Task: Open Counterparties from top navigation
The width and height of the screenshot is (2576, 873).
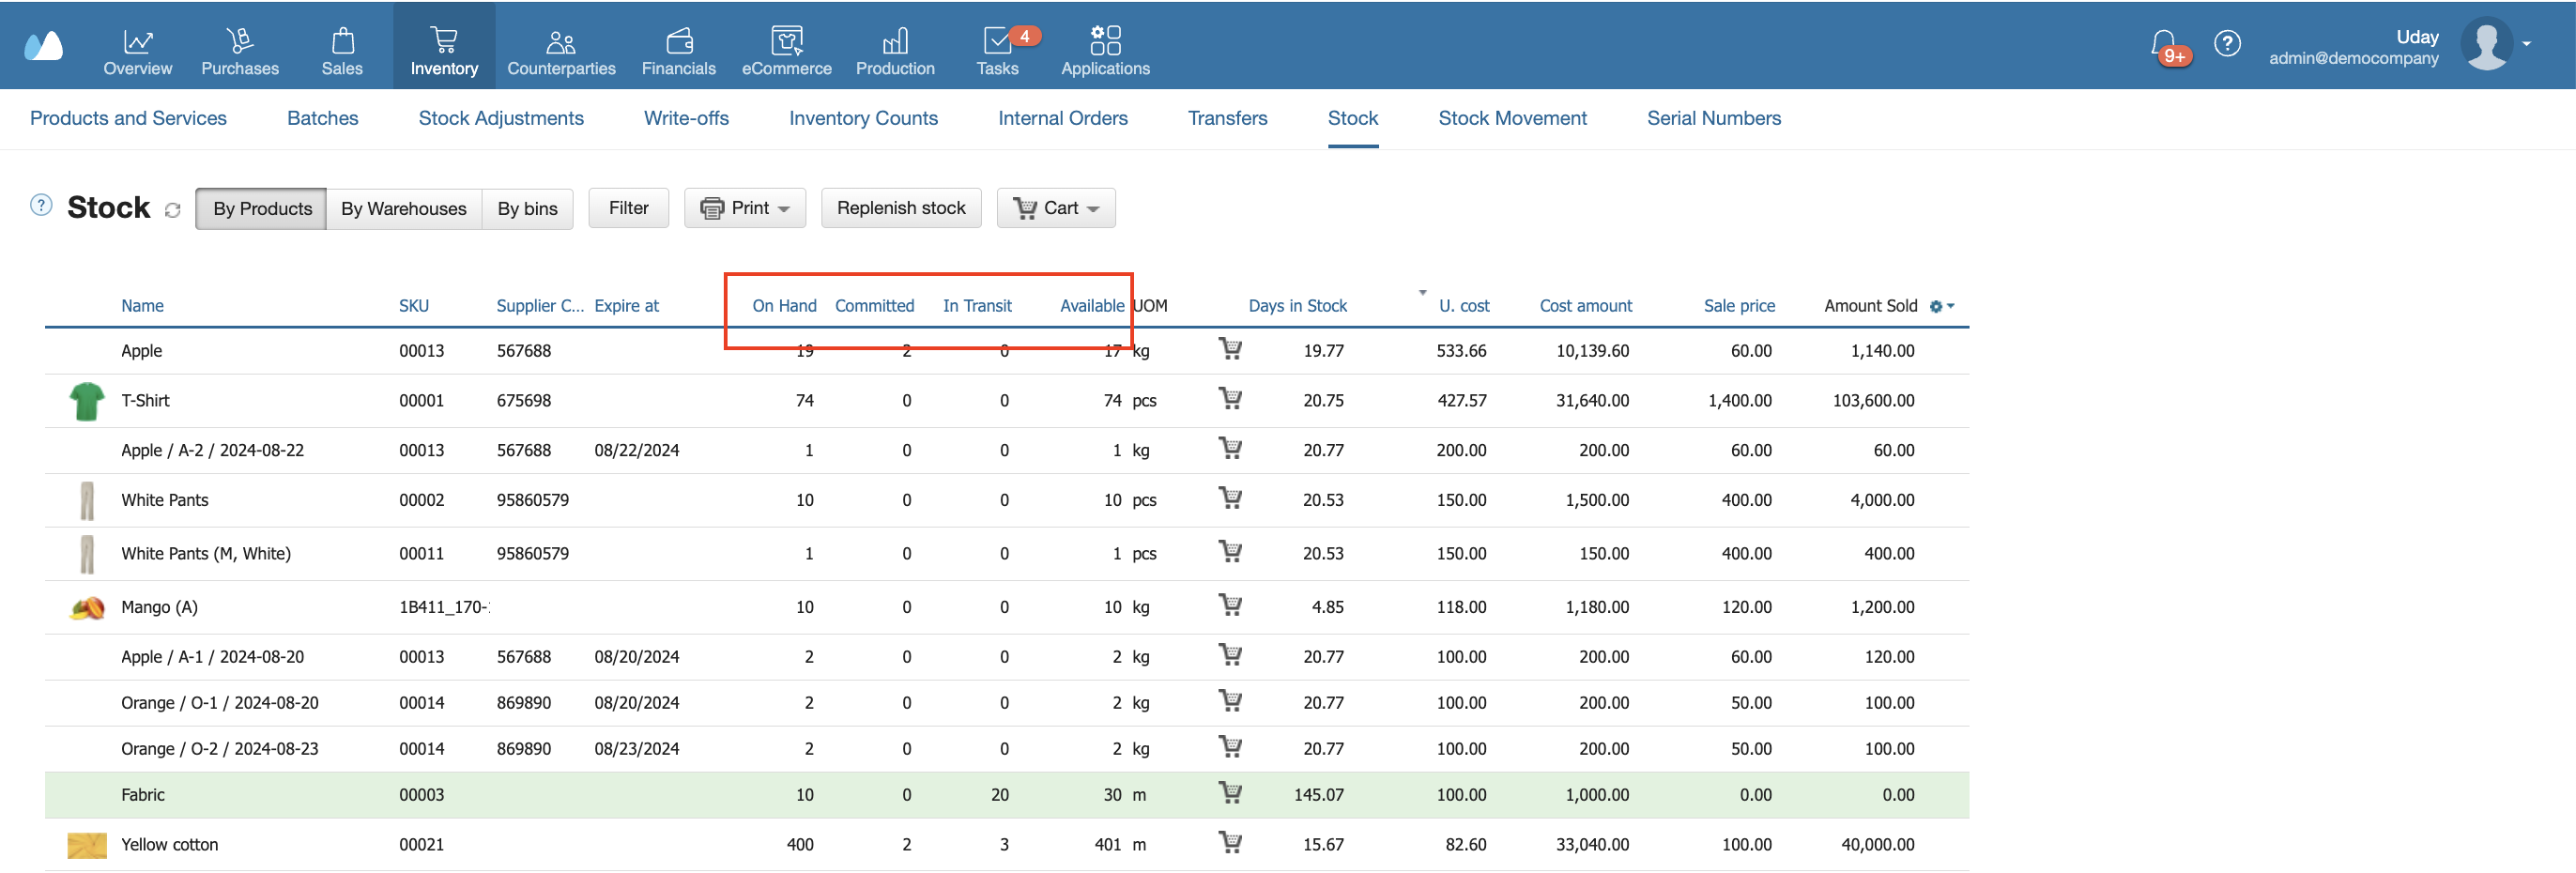Action: pos(561,51)
